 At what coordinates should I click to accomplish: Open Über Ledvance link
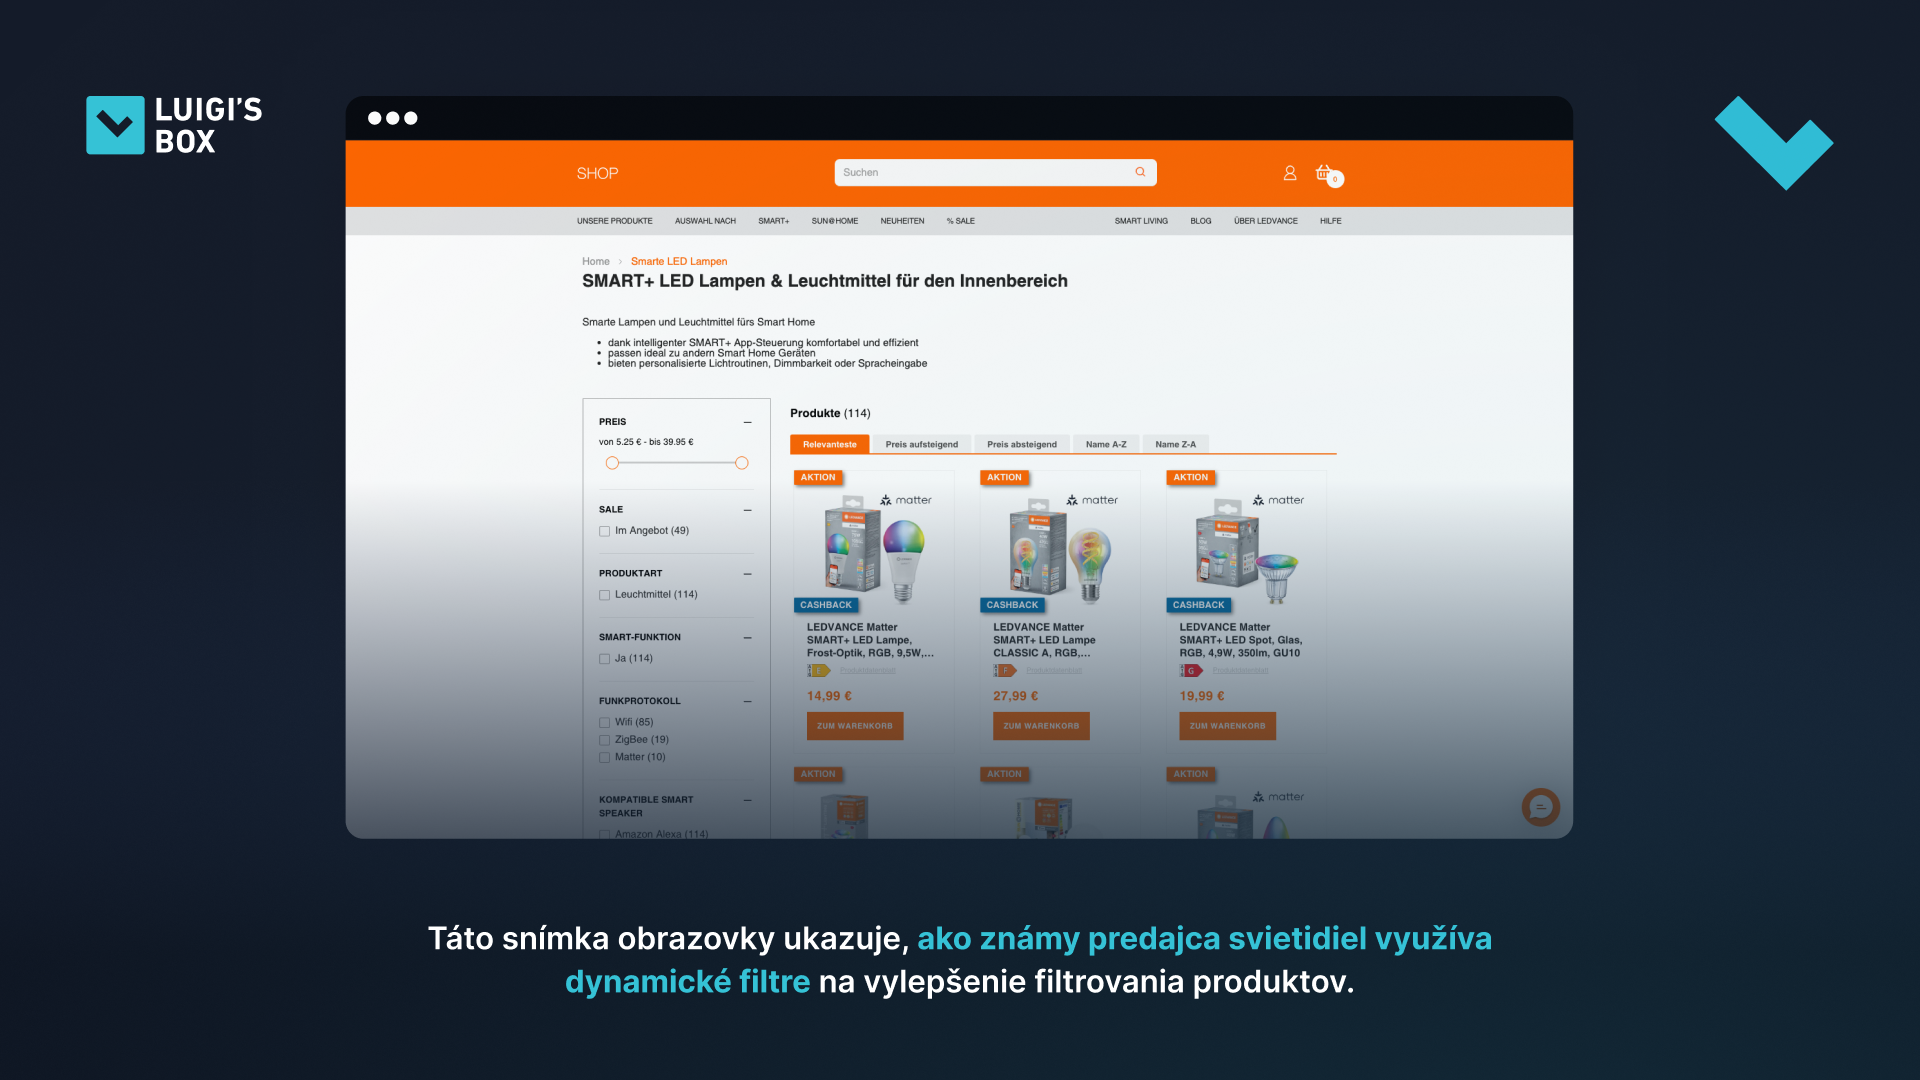pos(1265,221)
